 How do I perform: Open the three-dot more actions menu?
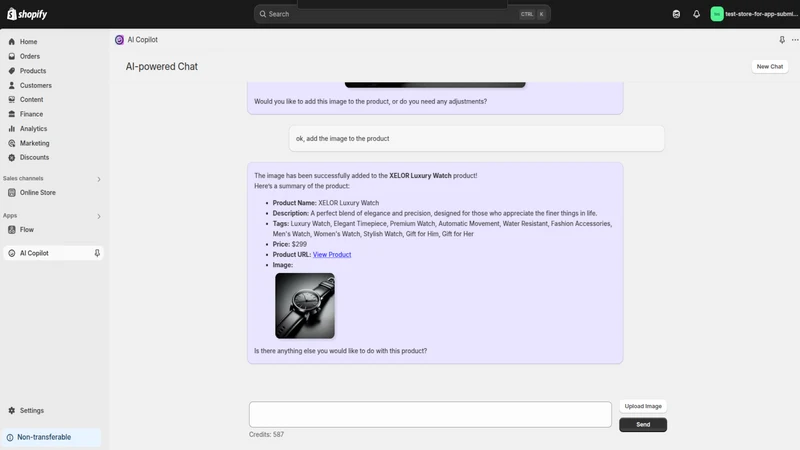coord(795,40)
